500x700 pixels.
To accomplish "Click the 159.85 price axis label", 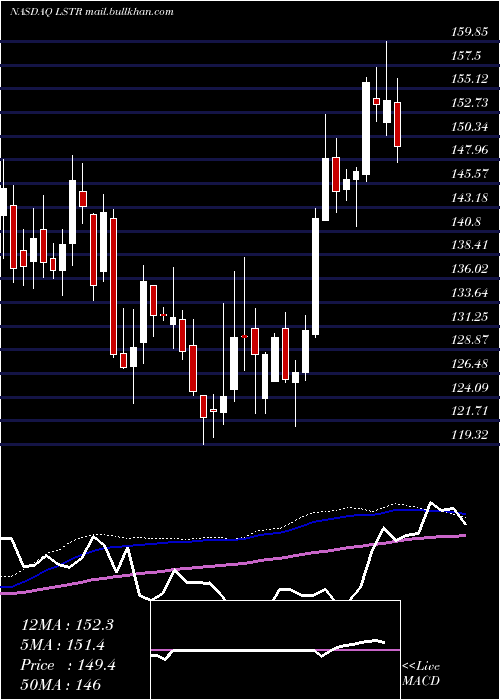I will point(469,32).
